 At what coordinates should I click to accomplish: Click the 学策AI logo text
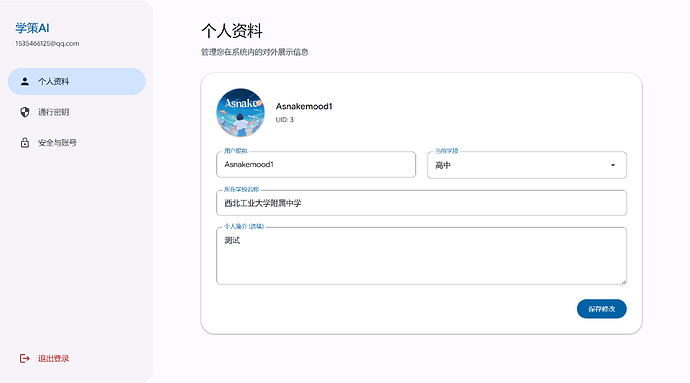(x=32, y=28)
